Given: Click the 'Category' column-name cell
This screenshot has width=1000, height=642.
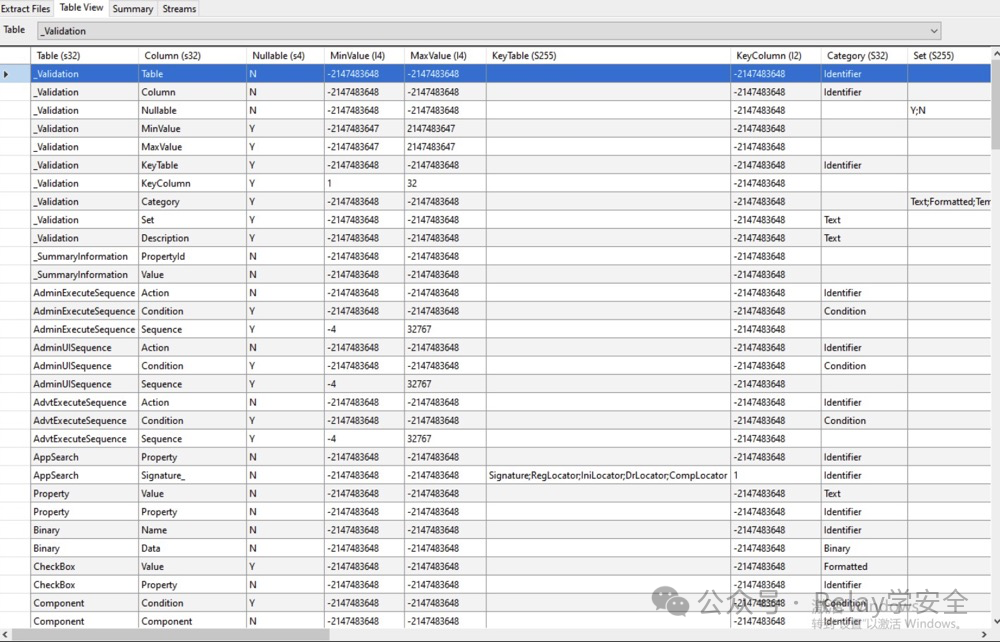Looking at the screenshot, I should pos(192,201).
